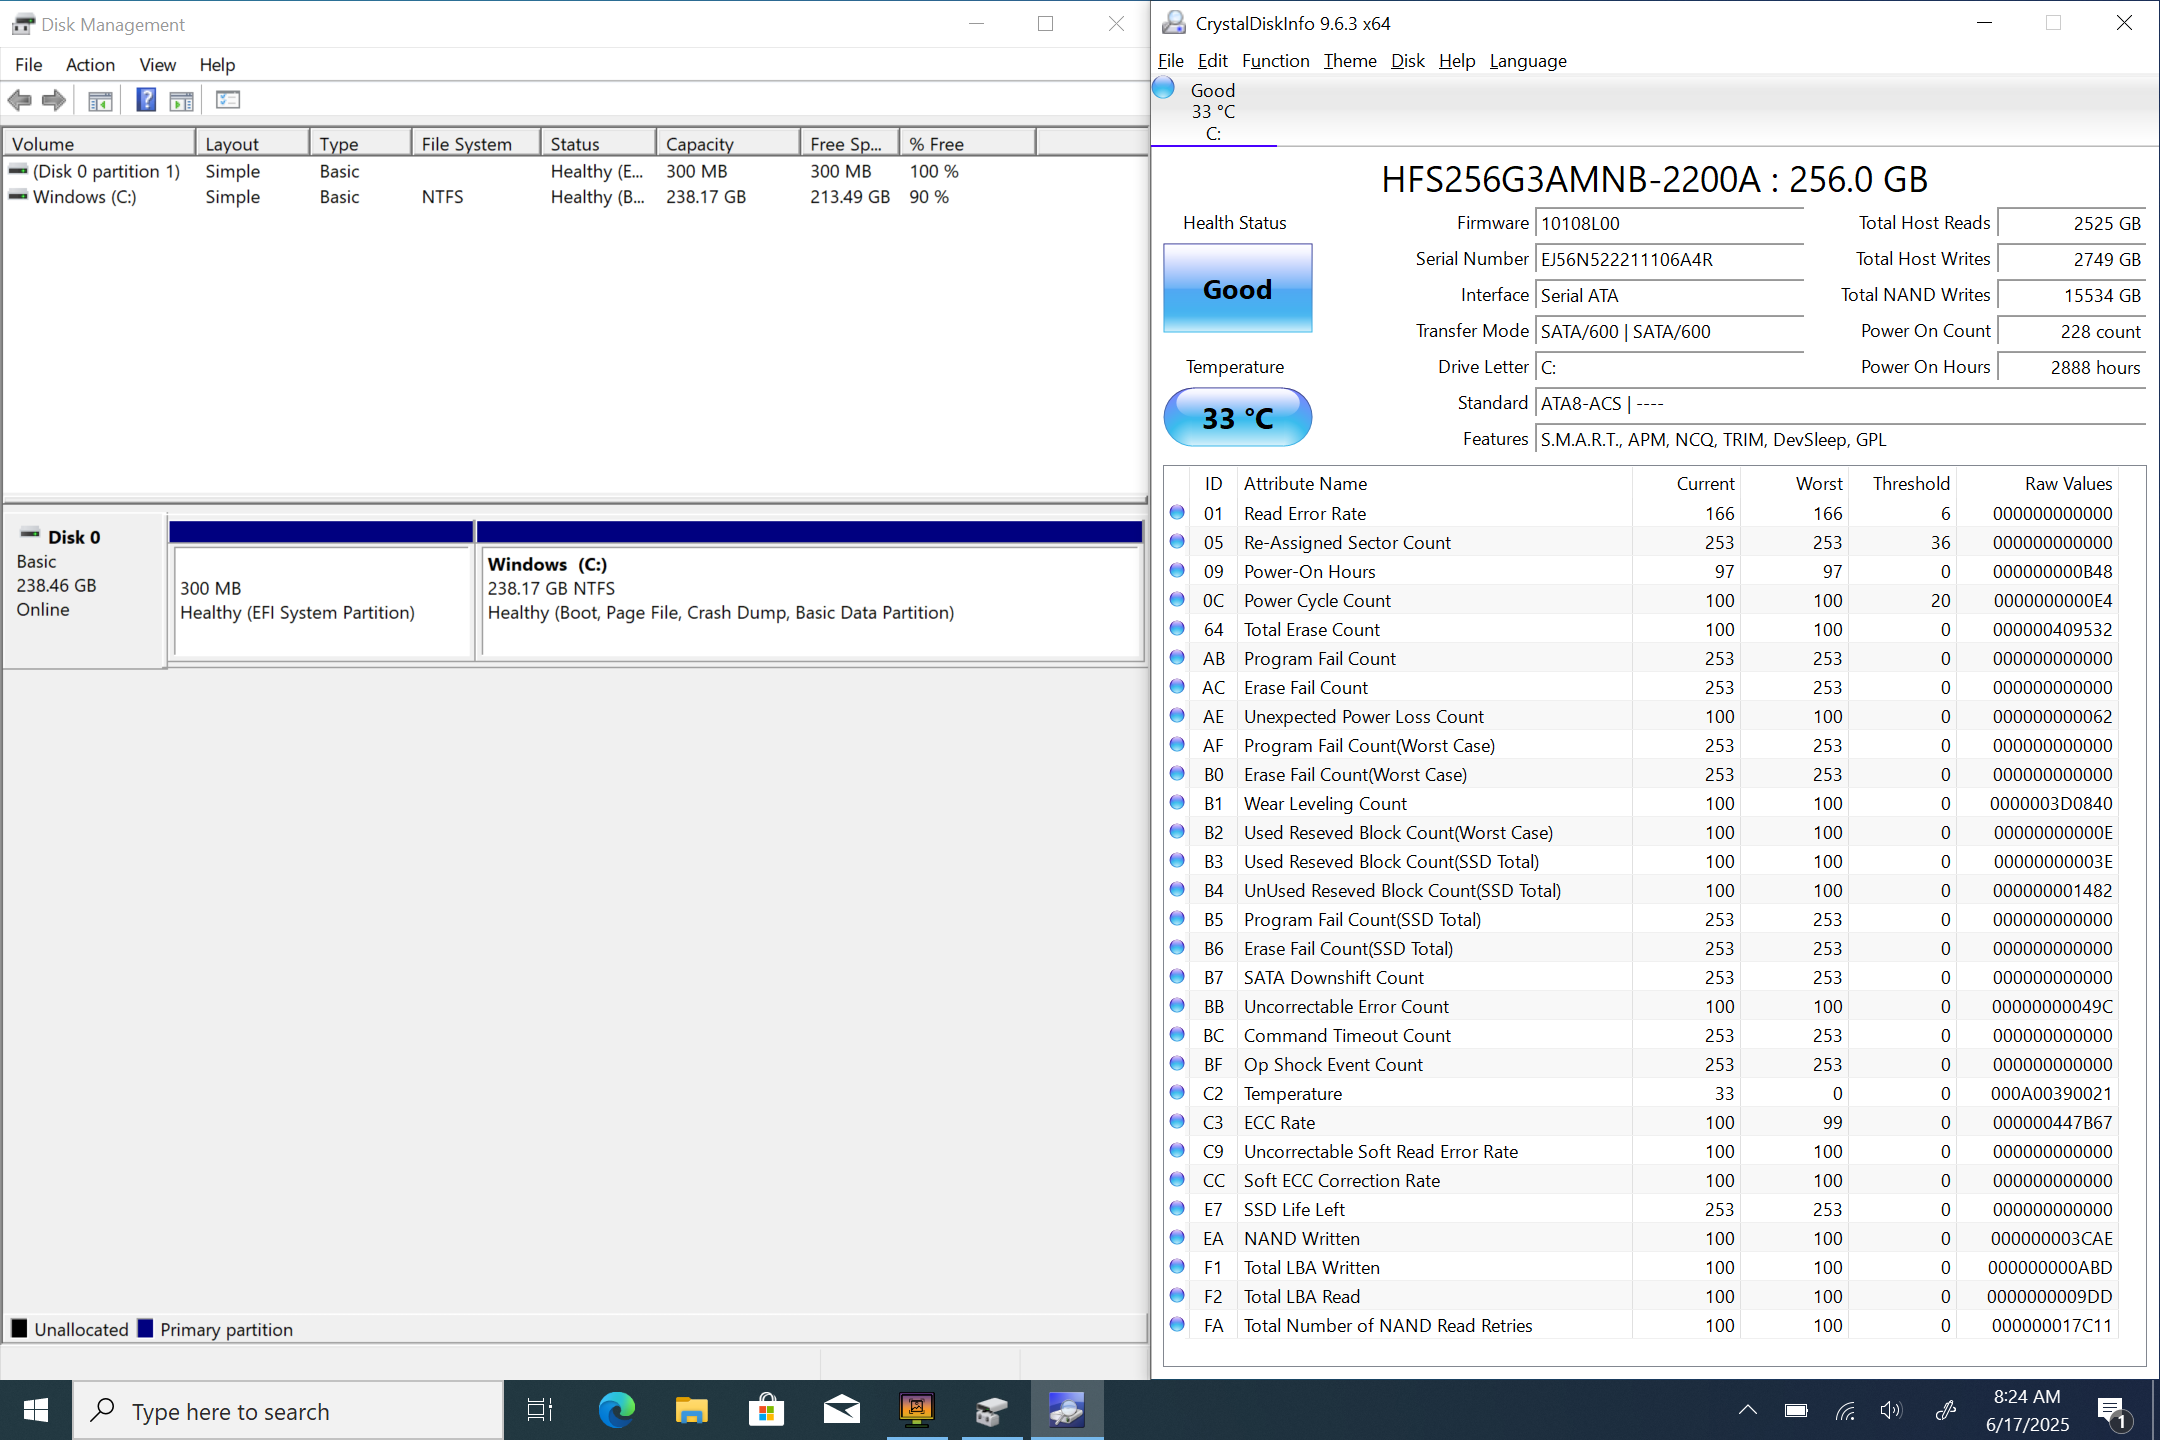
Task: Sort by Capacity column header
Action: pos(727,144)
